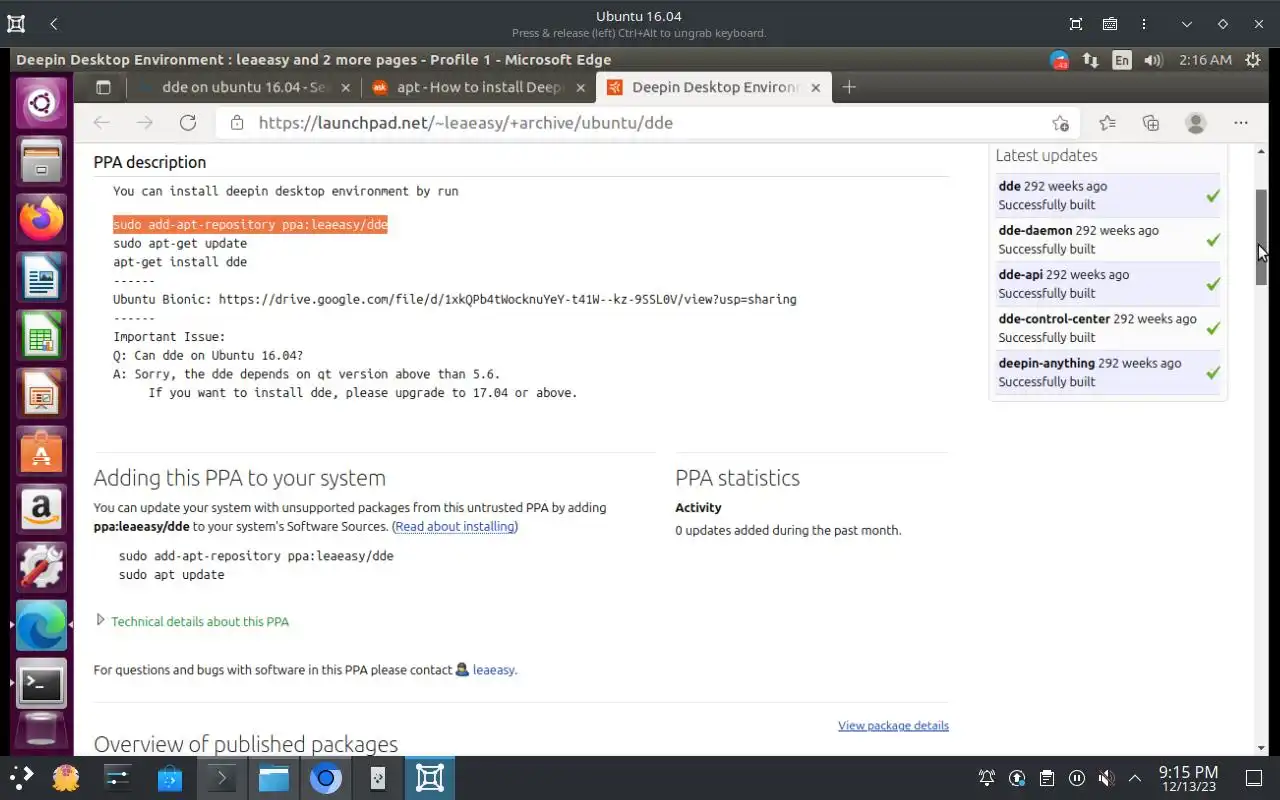Open KDE system settings taskbar icon

[x=117, y=778]
